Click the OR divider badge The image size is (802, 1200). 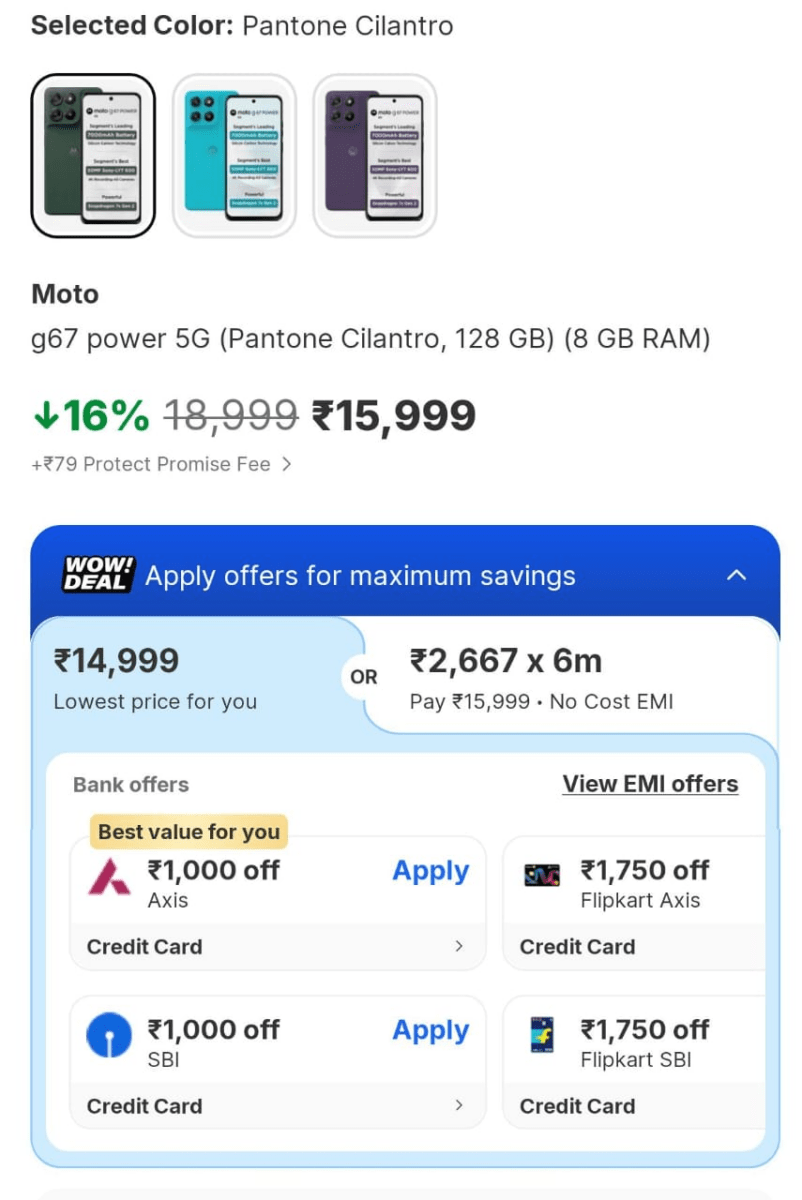[x=362, y=677]
